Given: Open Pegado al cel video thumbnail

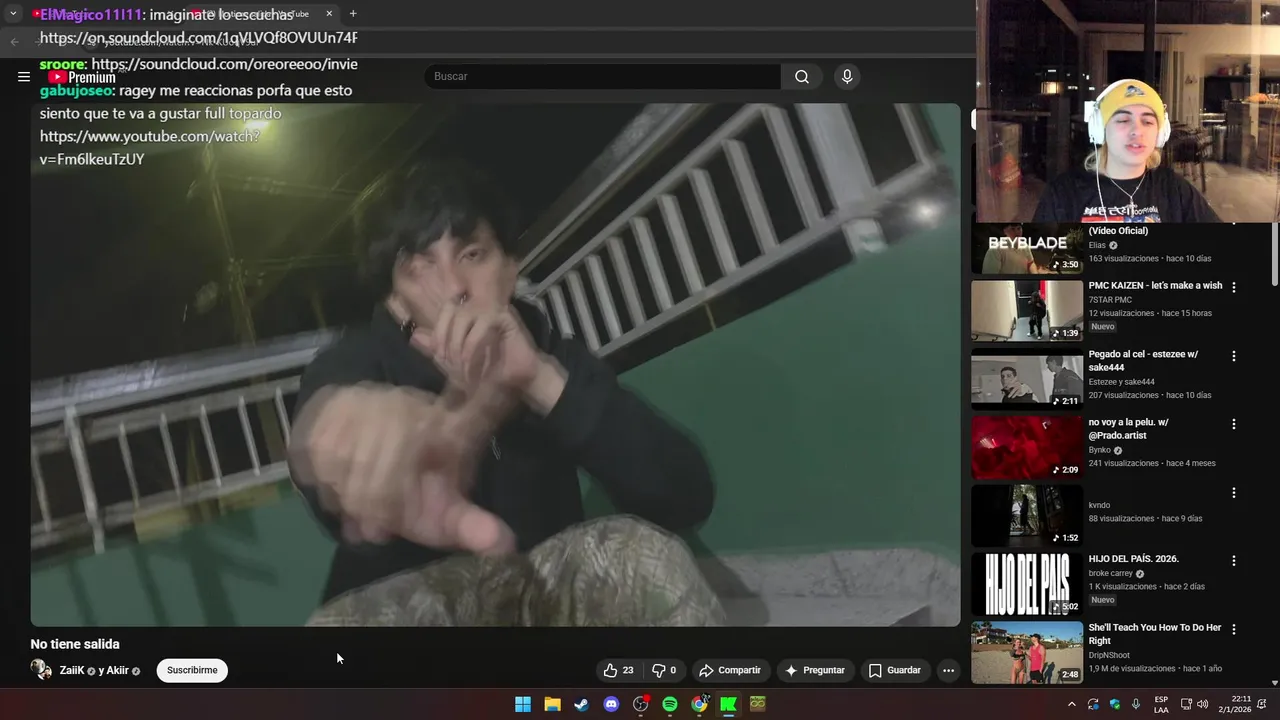Looking at the screenshot, I should point(1027,378).
